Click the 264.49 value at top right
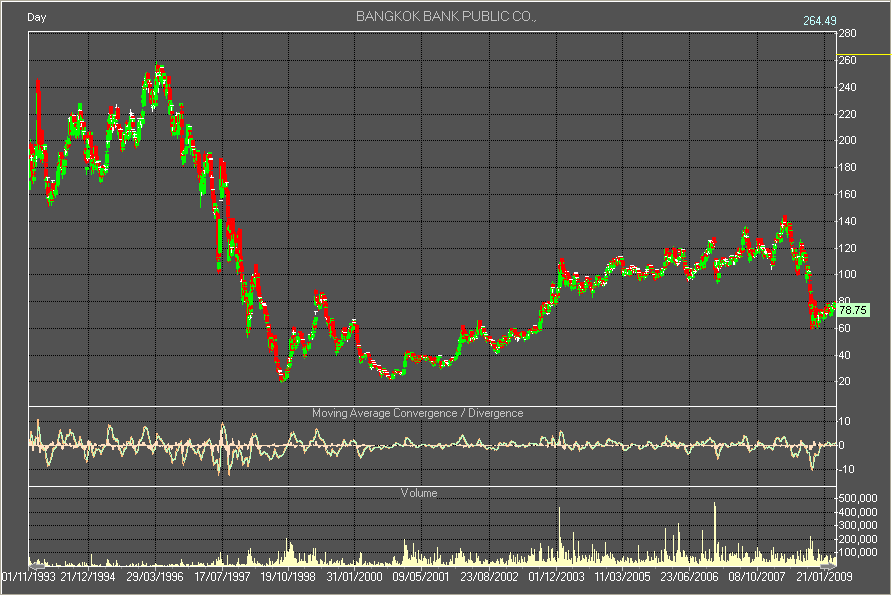 tap(820, 20)
